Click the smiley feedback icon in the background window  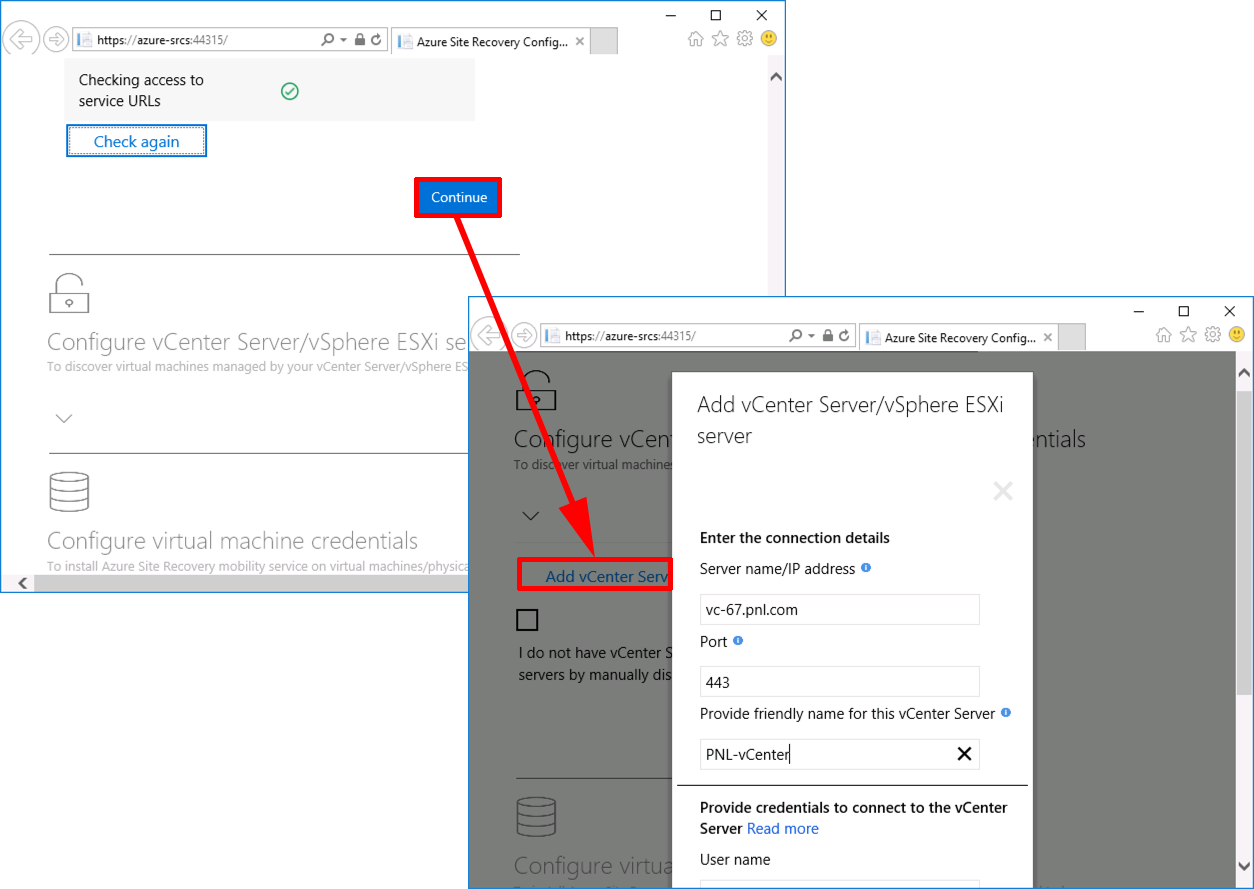[769, 39]
